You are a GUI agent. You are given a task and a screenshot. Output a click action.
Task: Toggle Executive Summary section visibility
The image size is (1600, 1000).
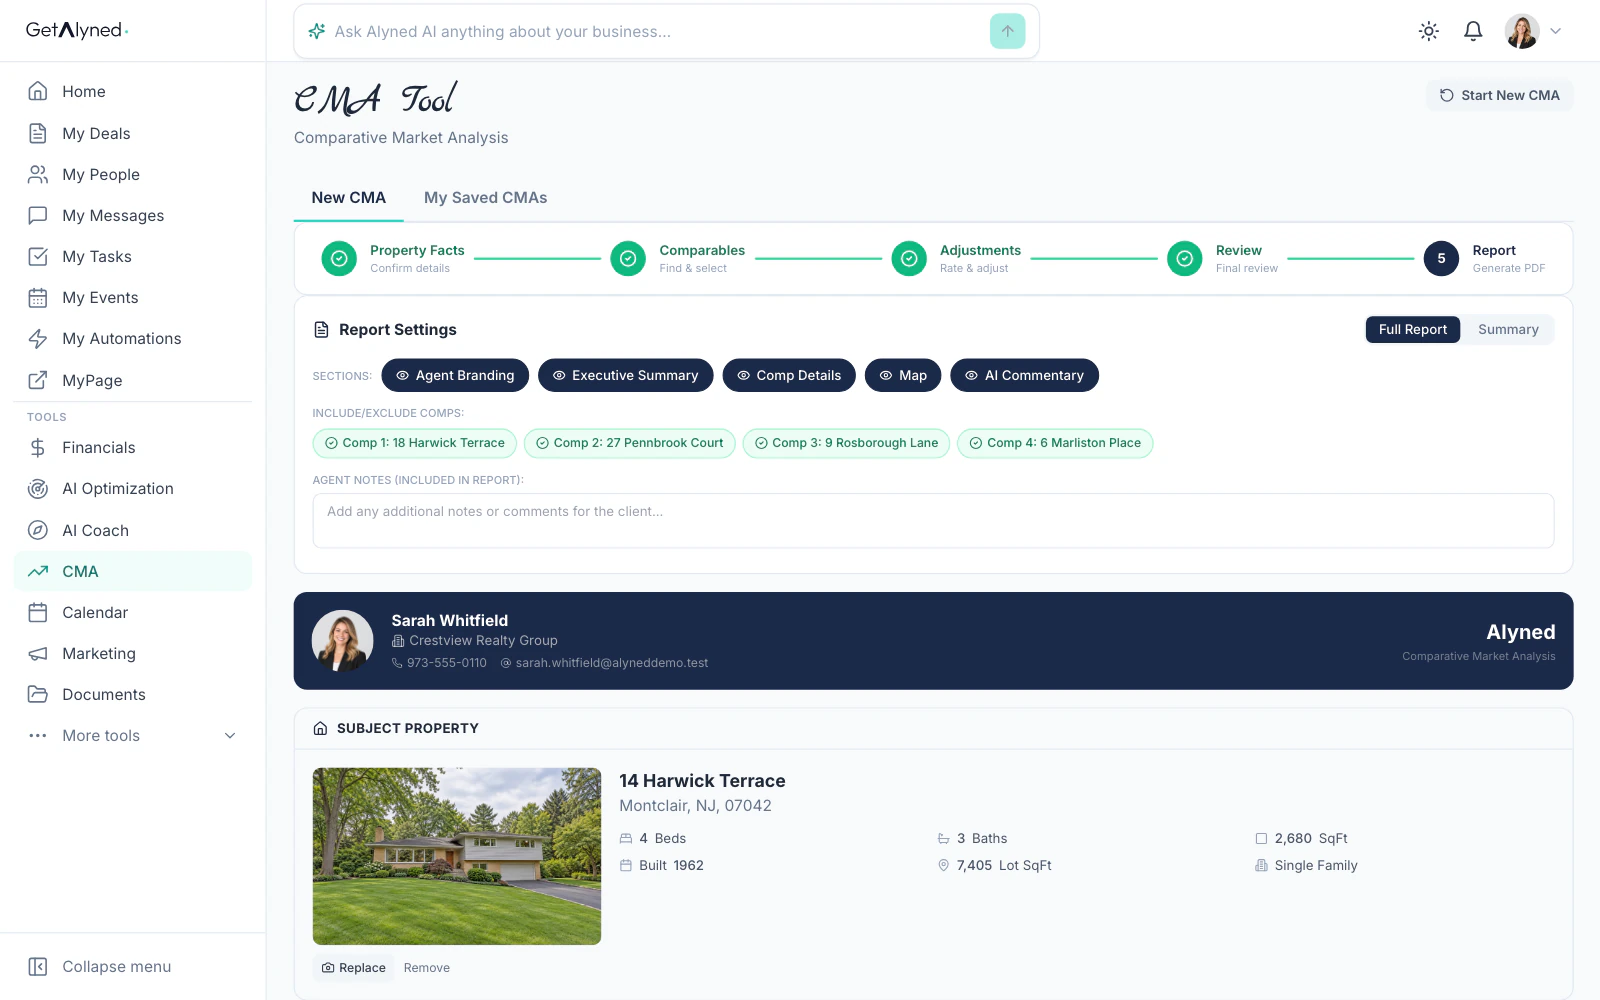[x=625, y=375]
